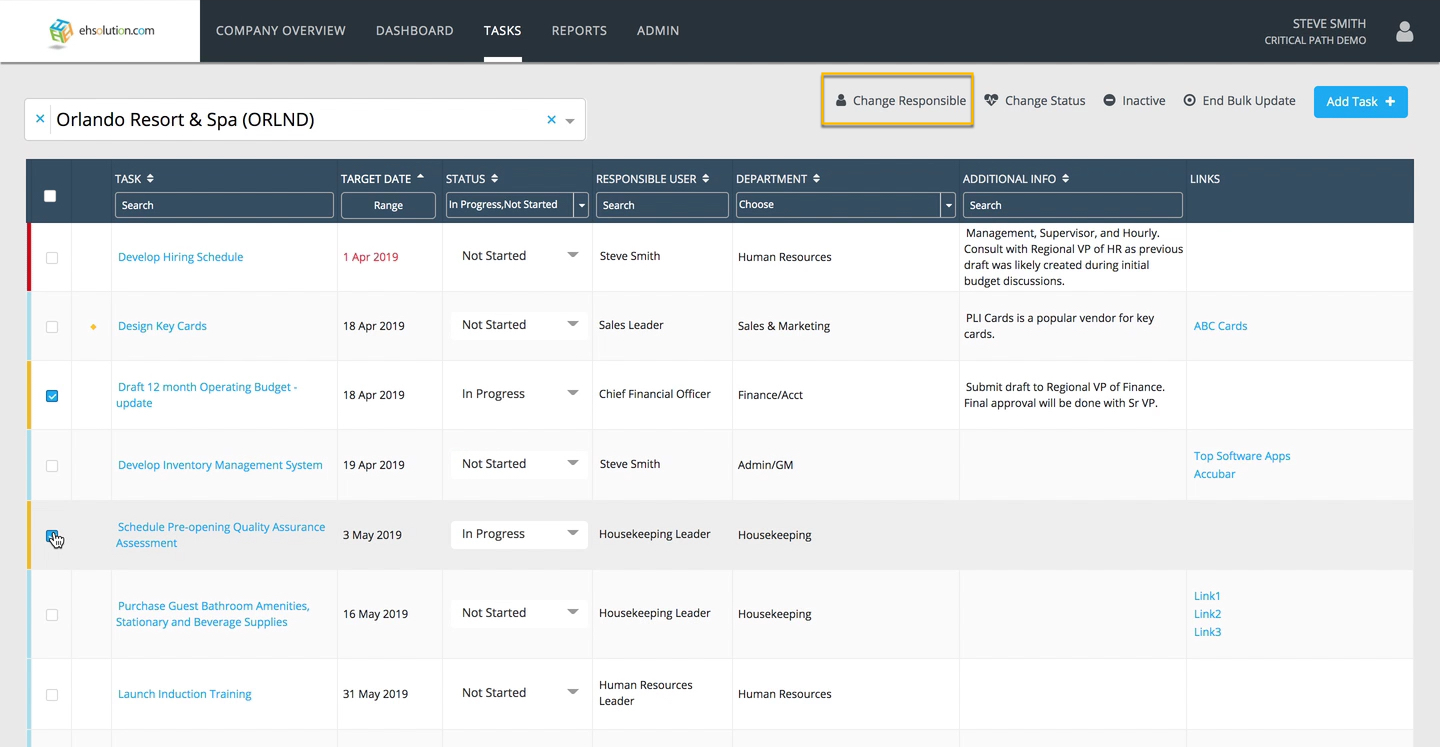Open status dropdown for Purchase Guest Bathroom Amenities
Viewport: 1440px width, 747px height.
(x=518, y=613)
